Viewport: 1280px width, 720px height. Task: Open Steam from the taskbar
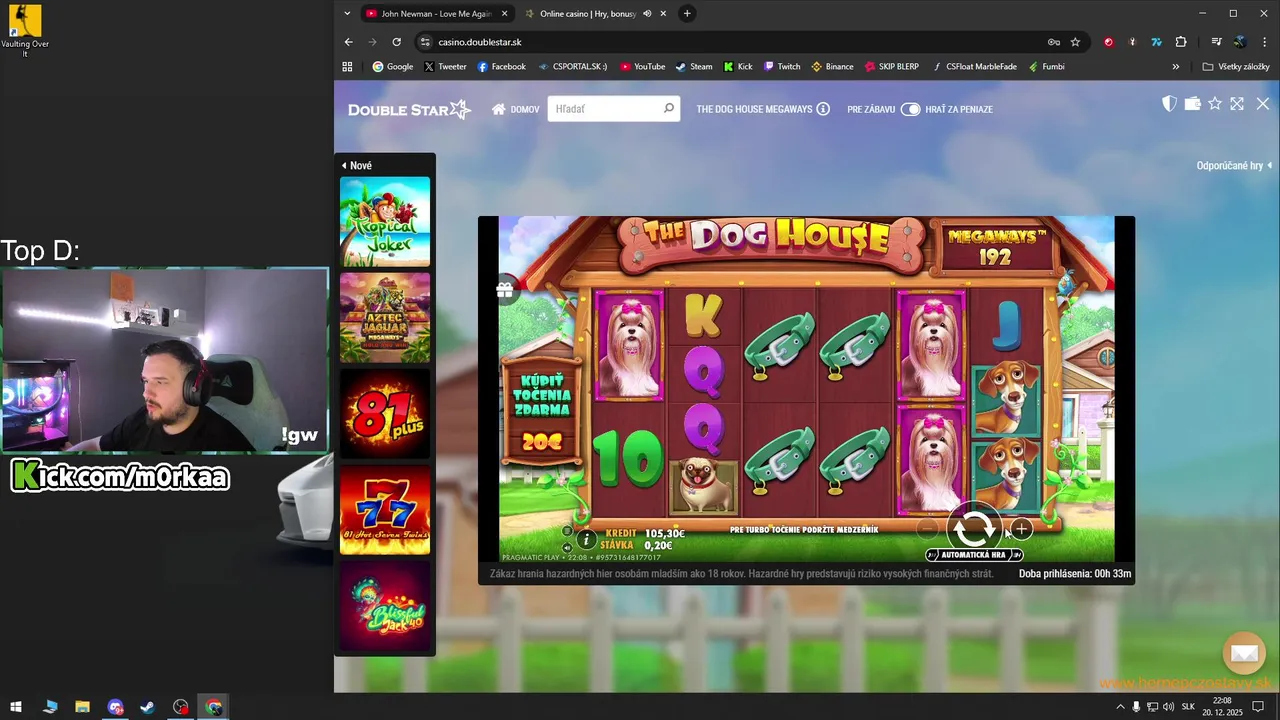(x=148, y=707)
